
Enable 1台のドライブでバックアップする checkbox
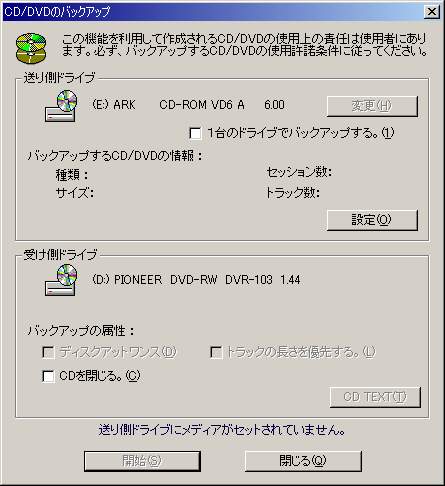coord(195,133)
